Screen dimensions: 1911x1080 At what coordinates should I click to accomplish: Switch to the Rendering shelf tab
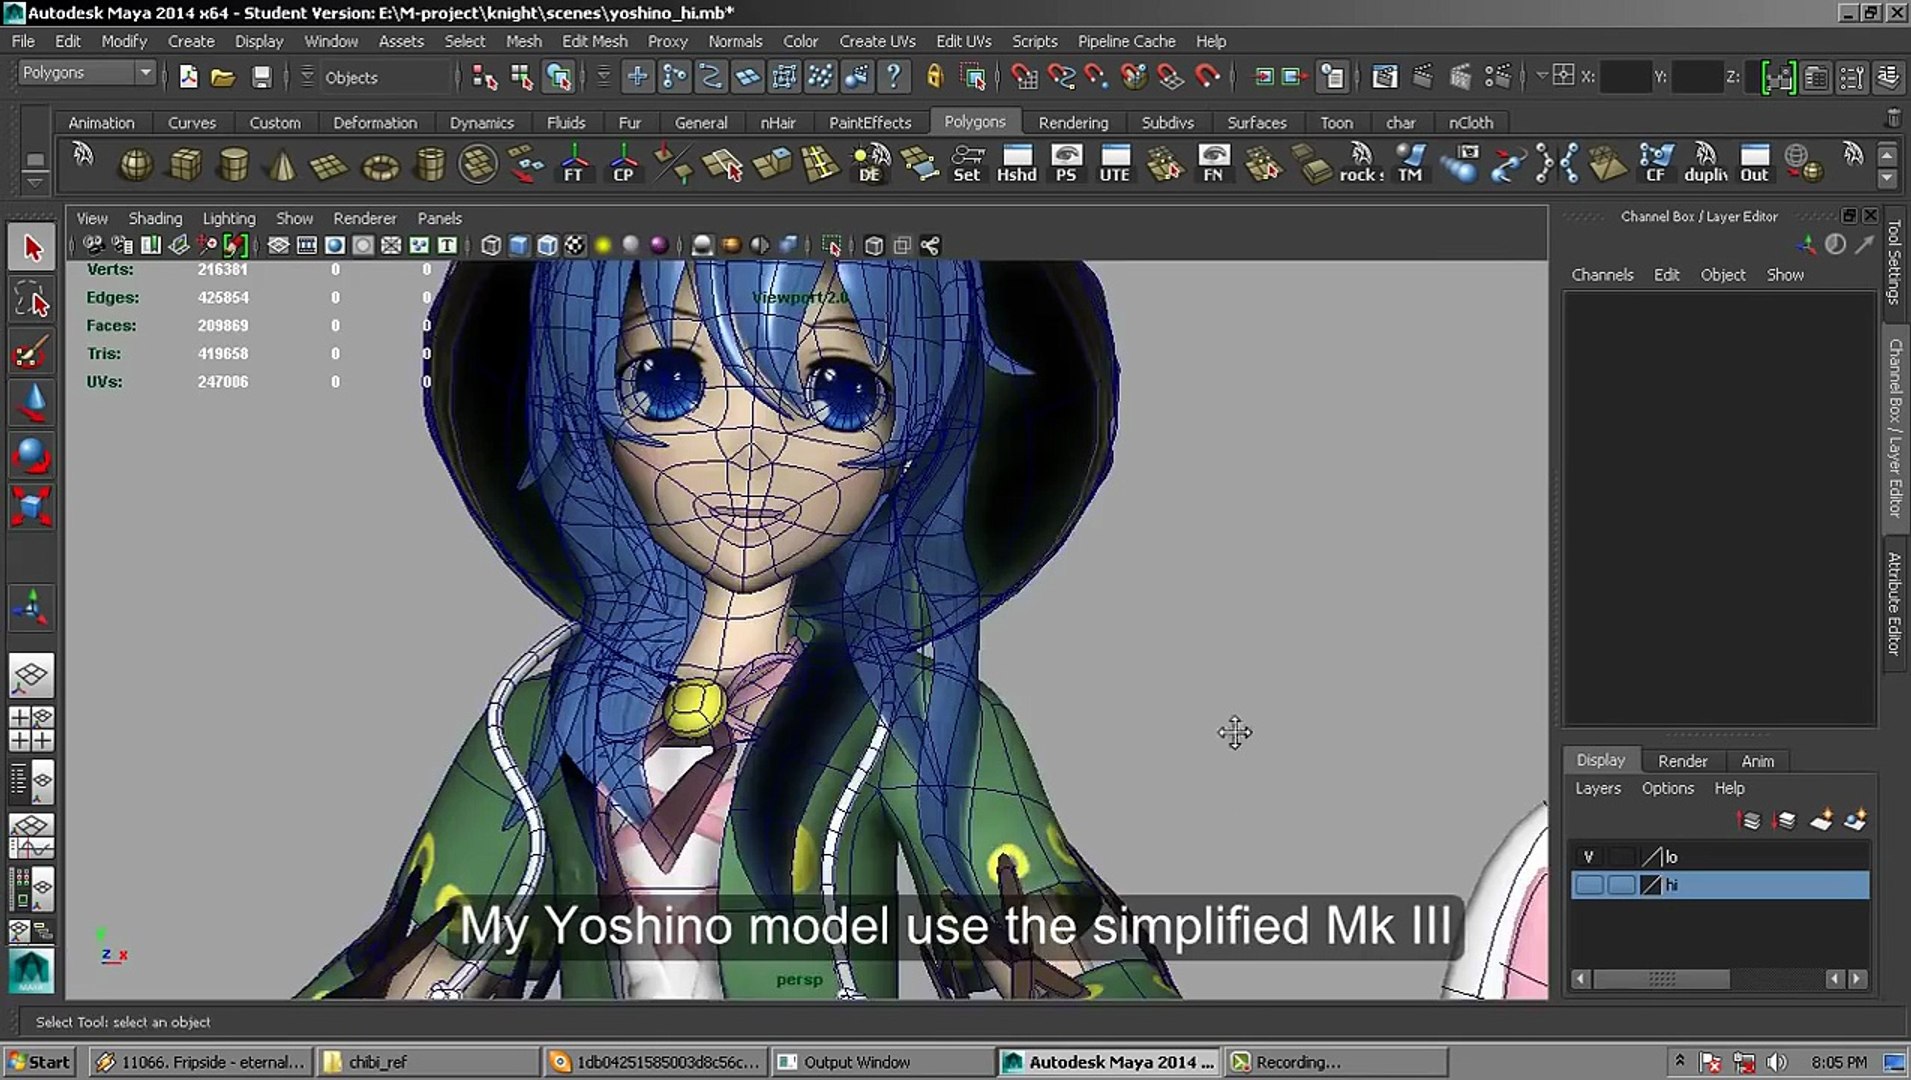click(x=1073, y=122)
